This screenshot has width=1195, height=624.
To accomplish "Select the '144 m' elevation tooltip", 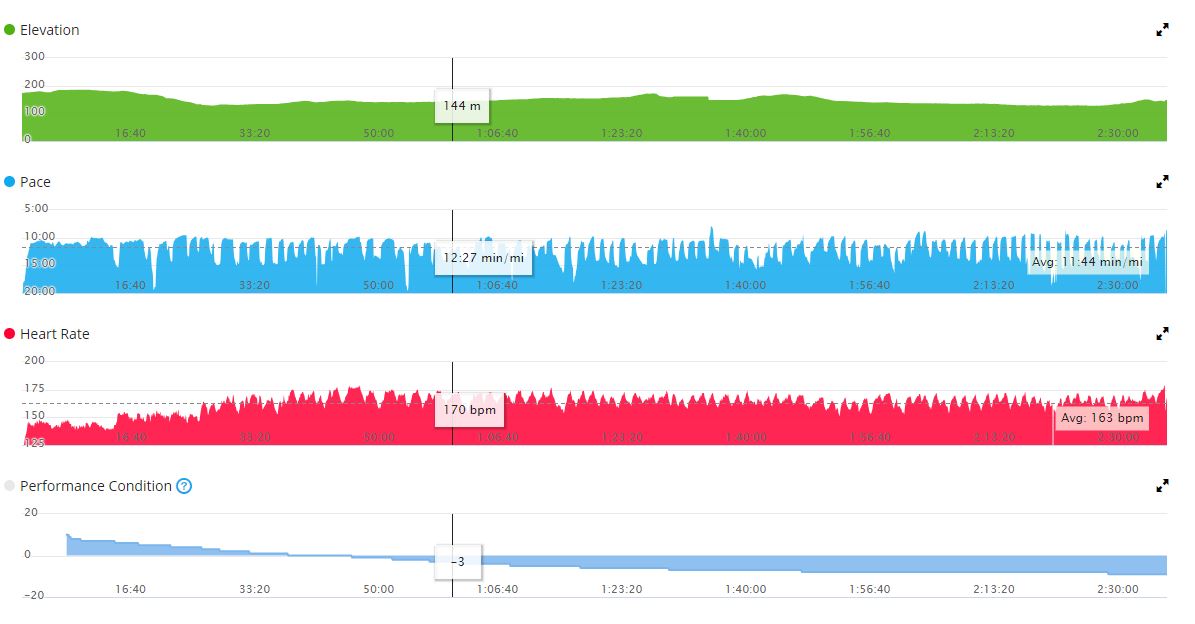I will pyautogui.click(x=462, y=105).
